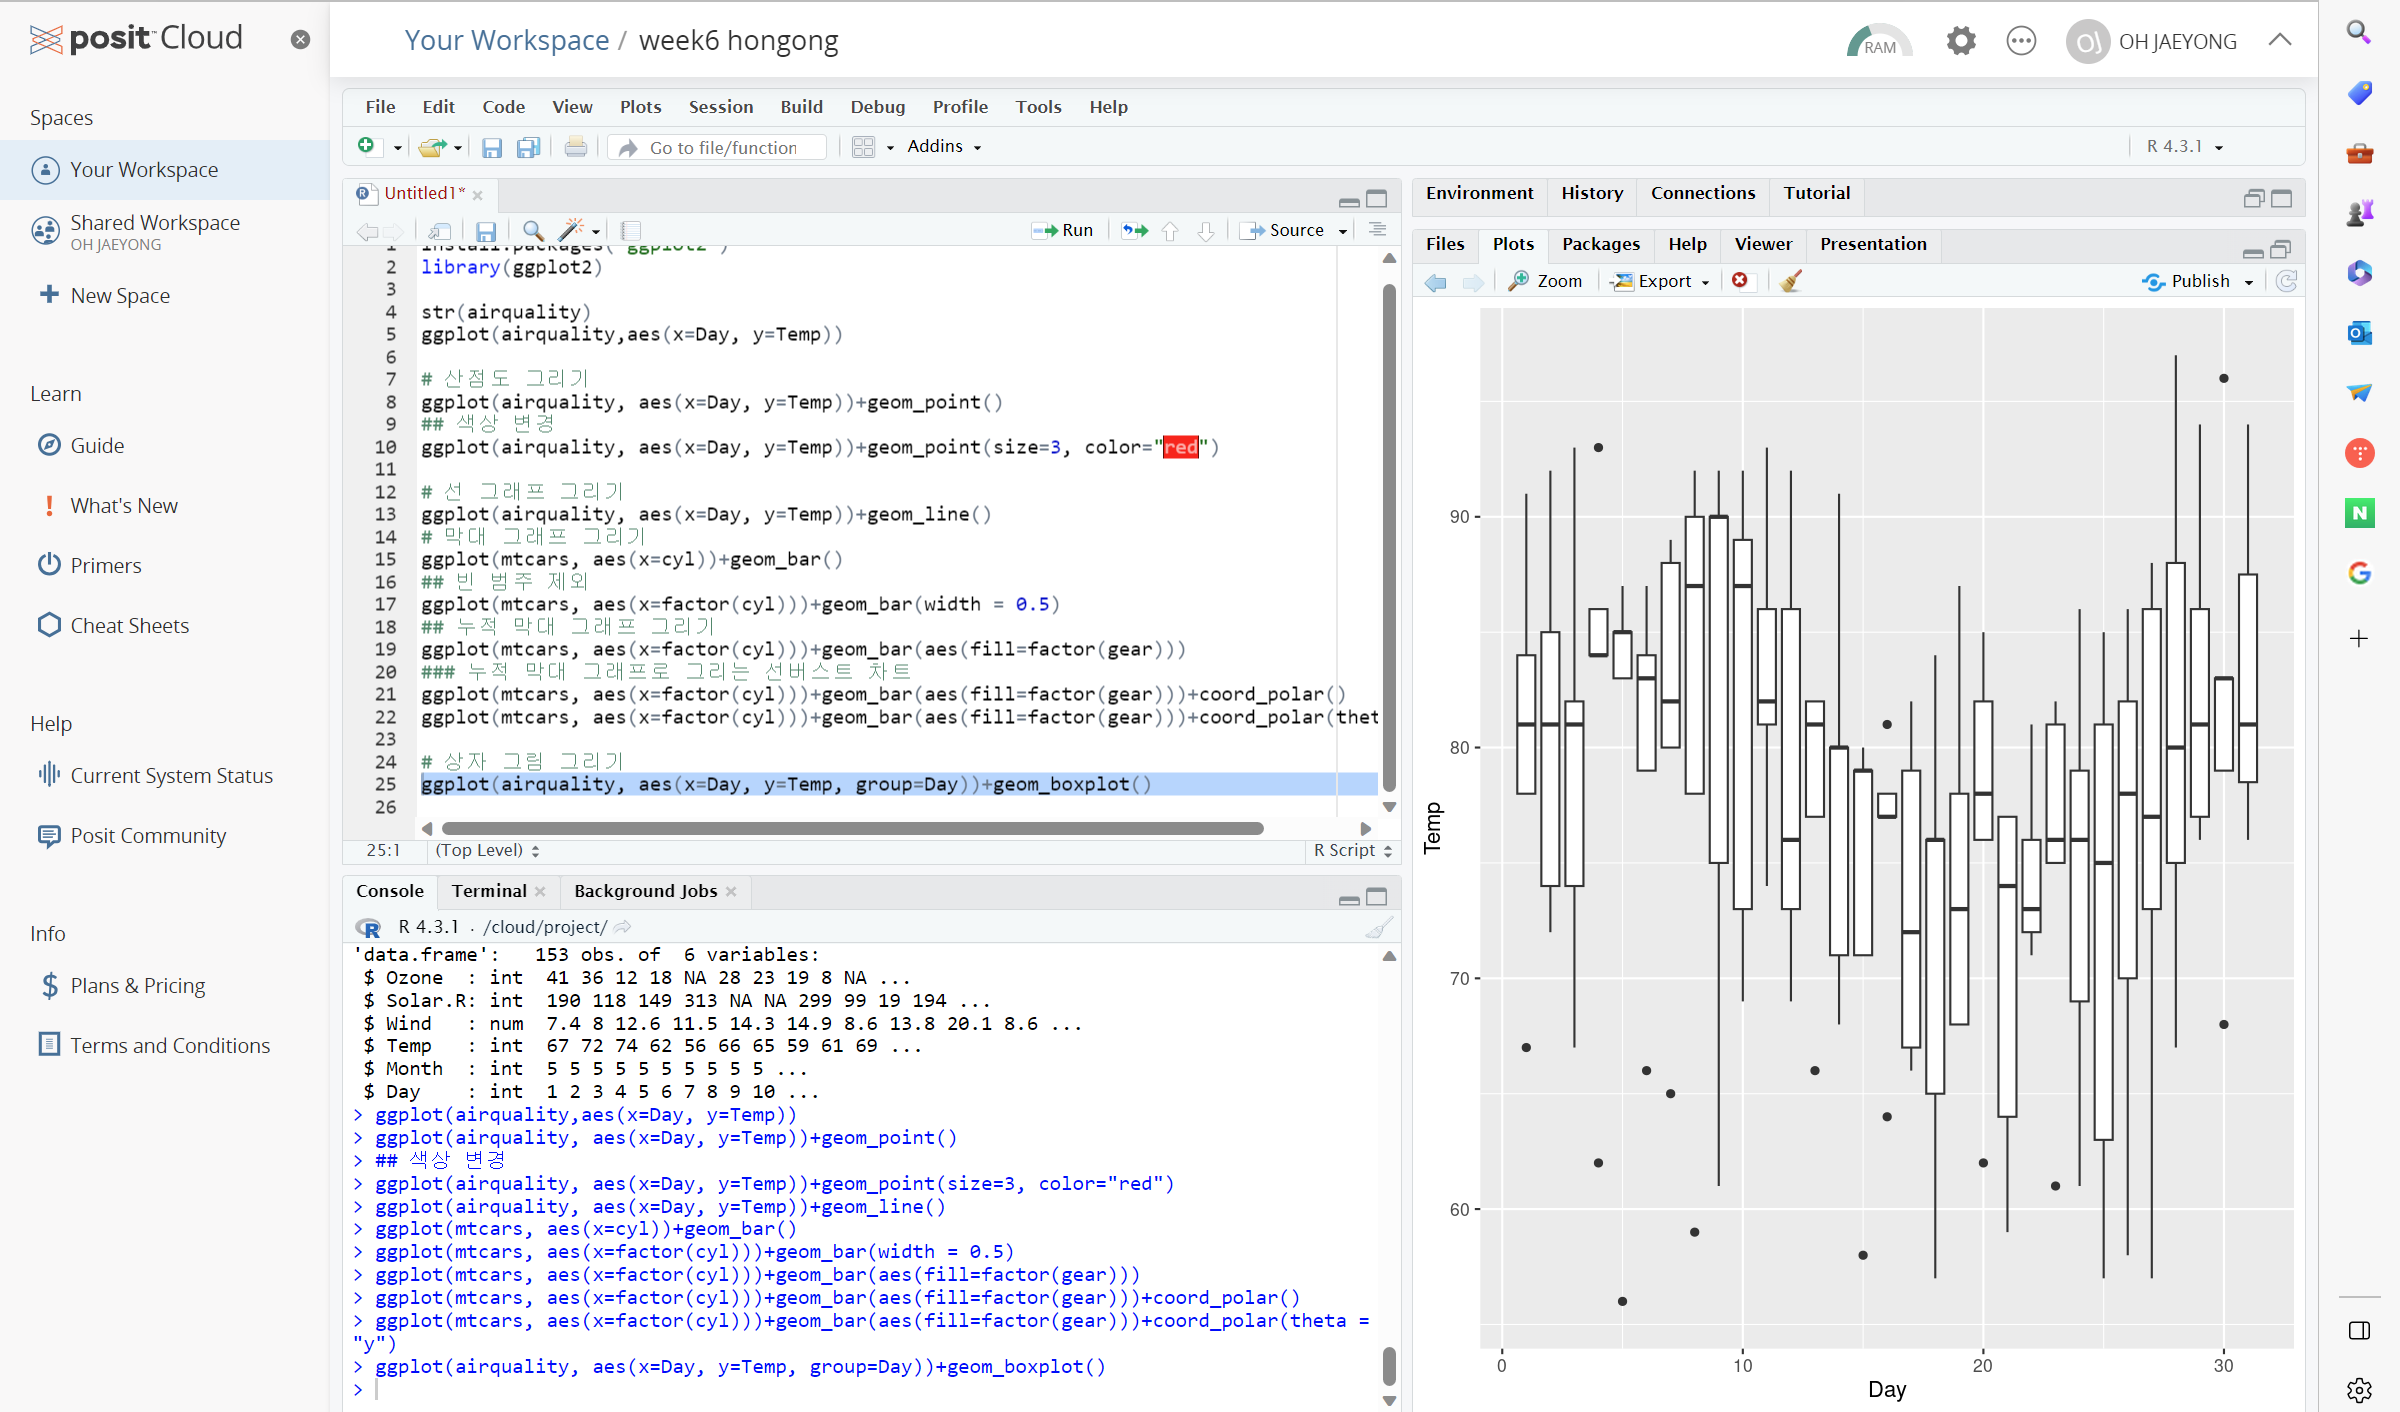
Task: Open Outlook from the browser sidebar
Action: 2360,333
